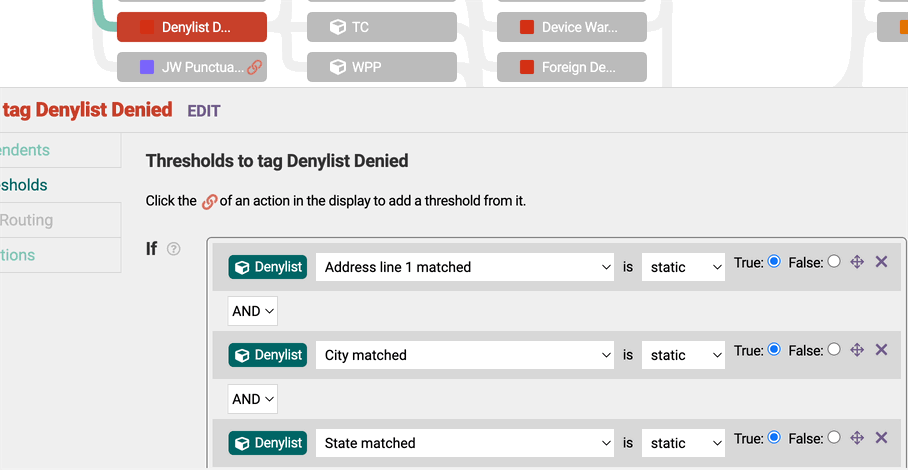Expand the first AND operator dropdown
Viewport: 908px width, 470px height.
pyautogui.click(x=252, y=311)
